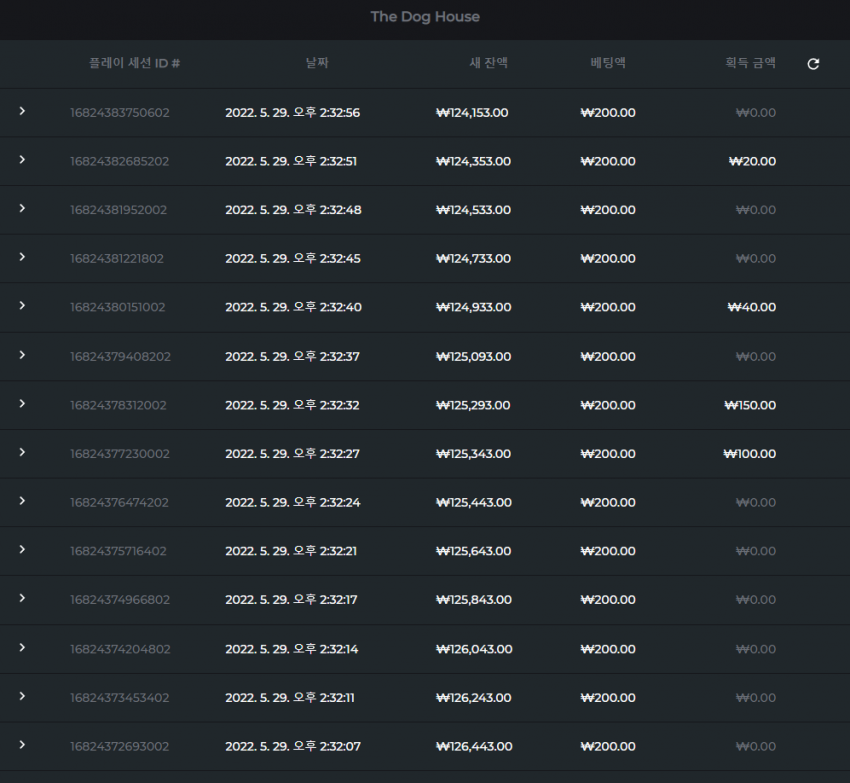The image size is (850, 783).
Task: Select session ID 16824378312002
Action: (118, 406)
